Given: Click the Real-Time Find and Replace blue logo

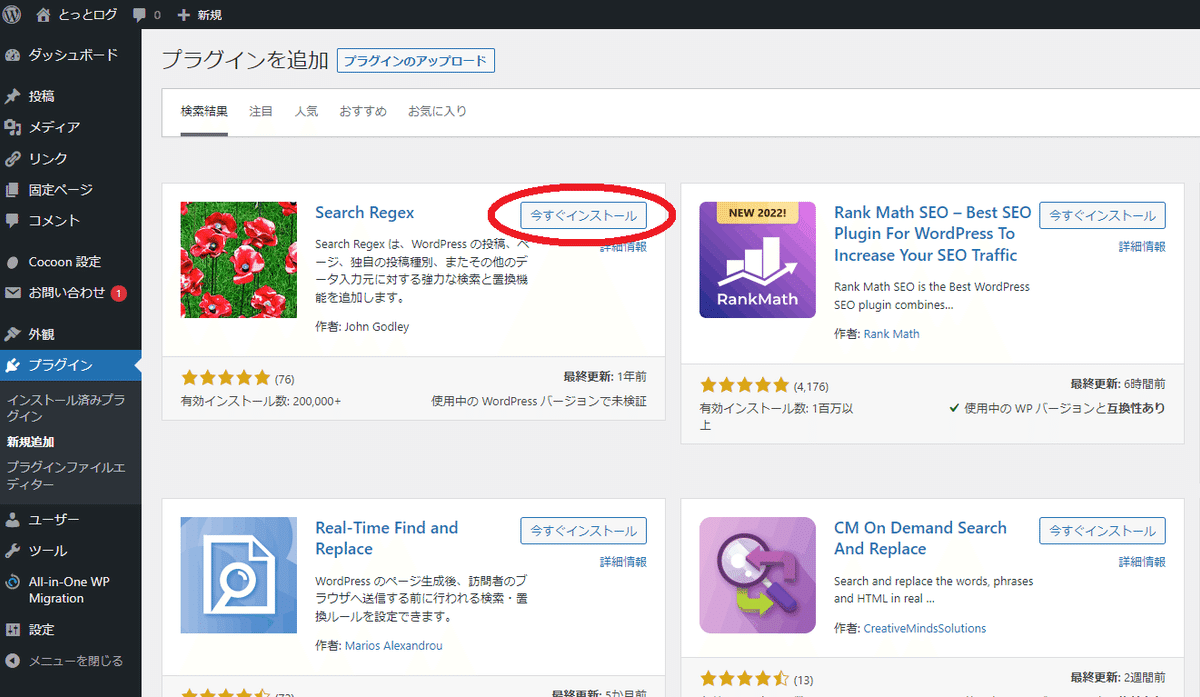Looking at the screenshot, I should 239,575.
